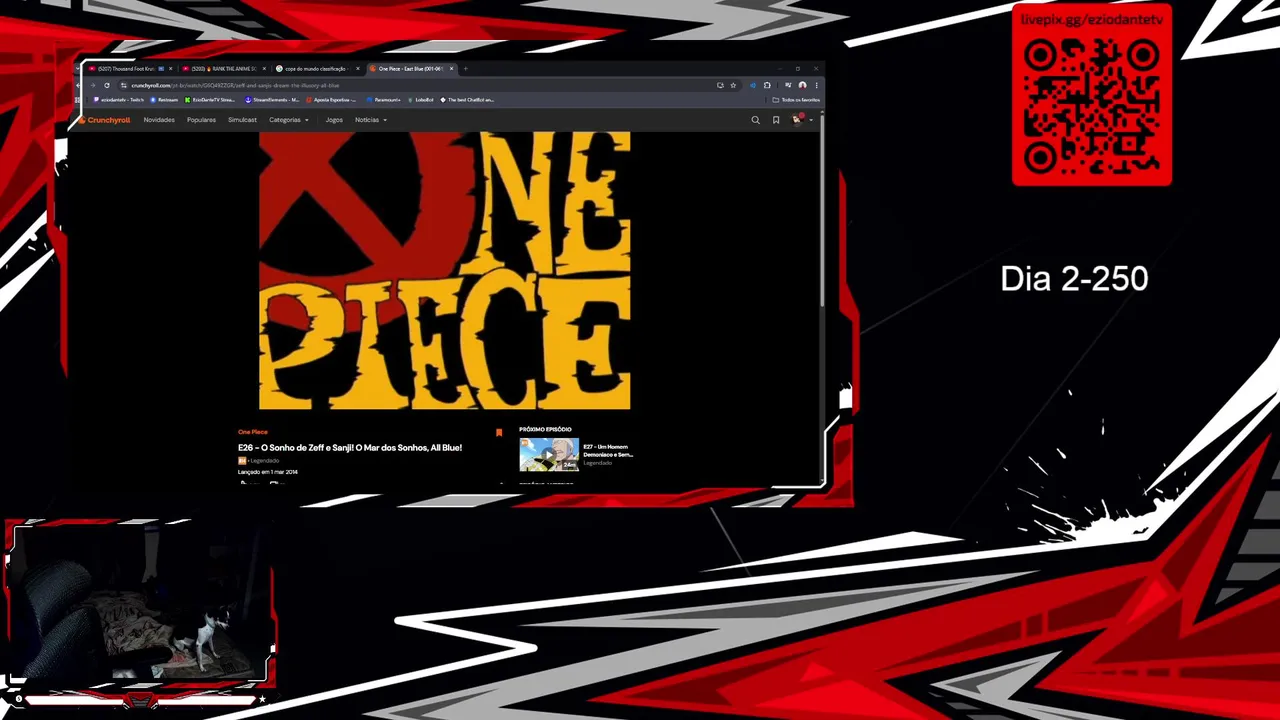Expand the Categorias dropdown
The height and width of the screenshot is (720, 1280).
[x=288, y=120]
